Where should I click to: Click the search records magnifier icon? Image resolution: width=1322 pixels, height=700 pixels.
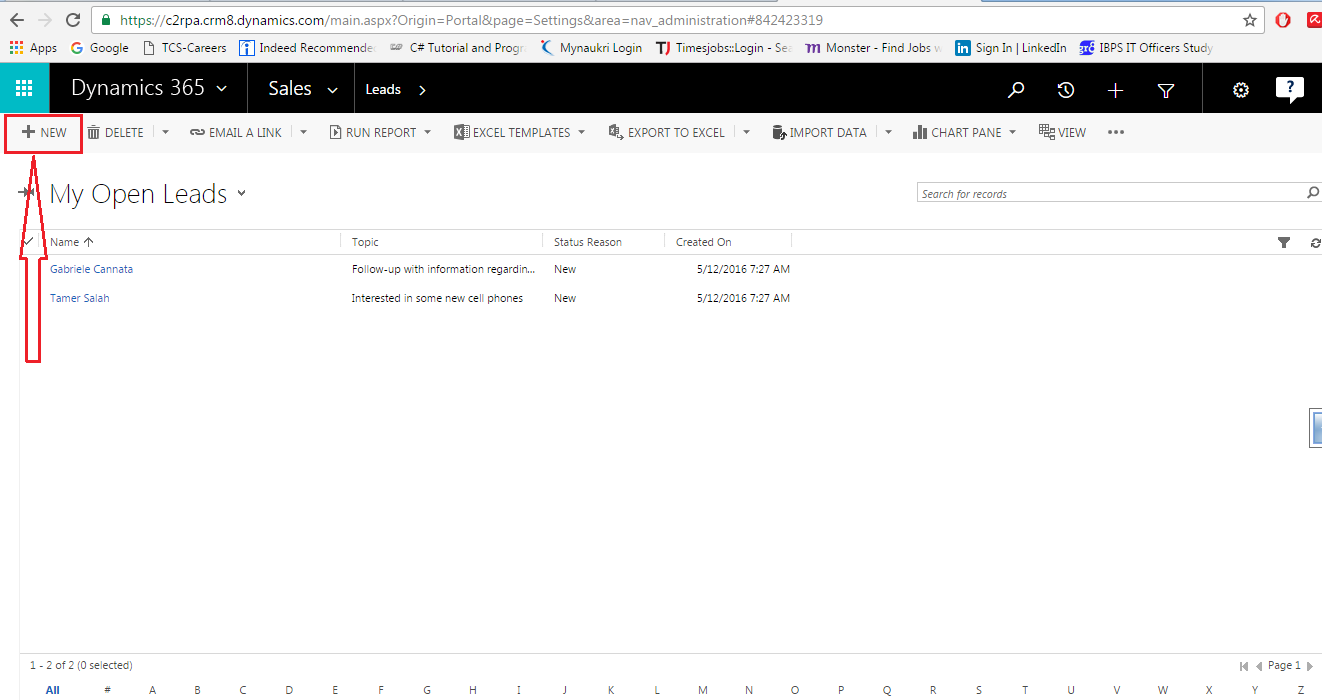pos(1313,193)
